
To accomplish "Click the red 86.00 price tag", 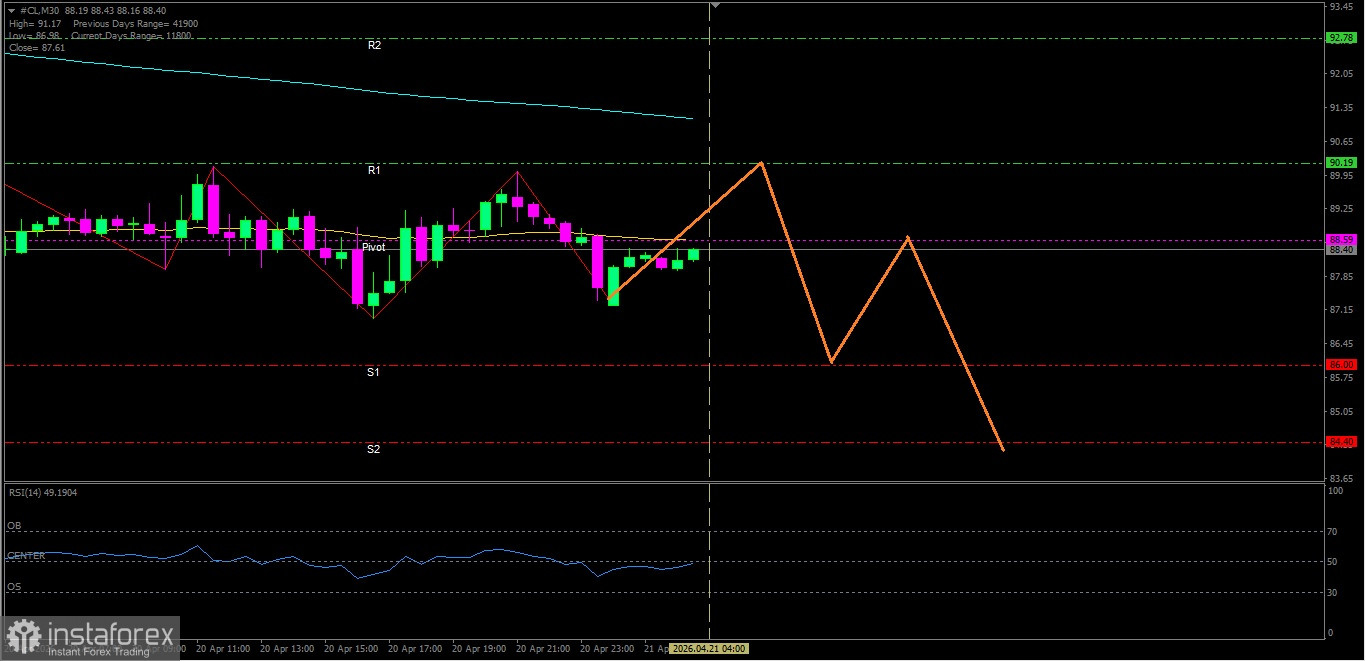I will [x=1340, y=365].
